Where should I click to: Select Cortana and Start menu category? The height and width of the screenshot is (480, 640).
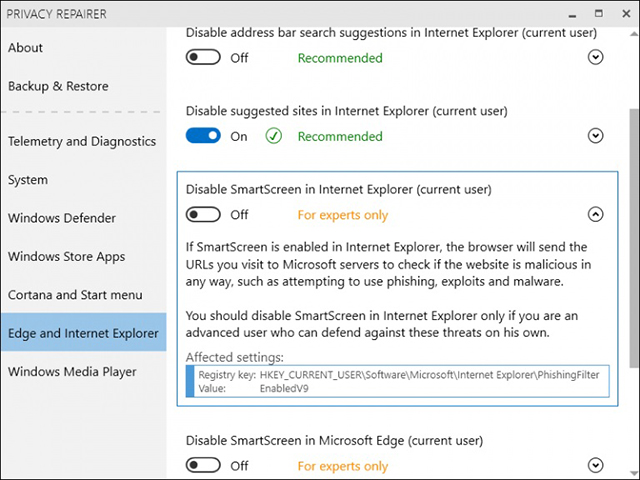75,295
